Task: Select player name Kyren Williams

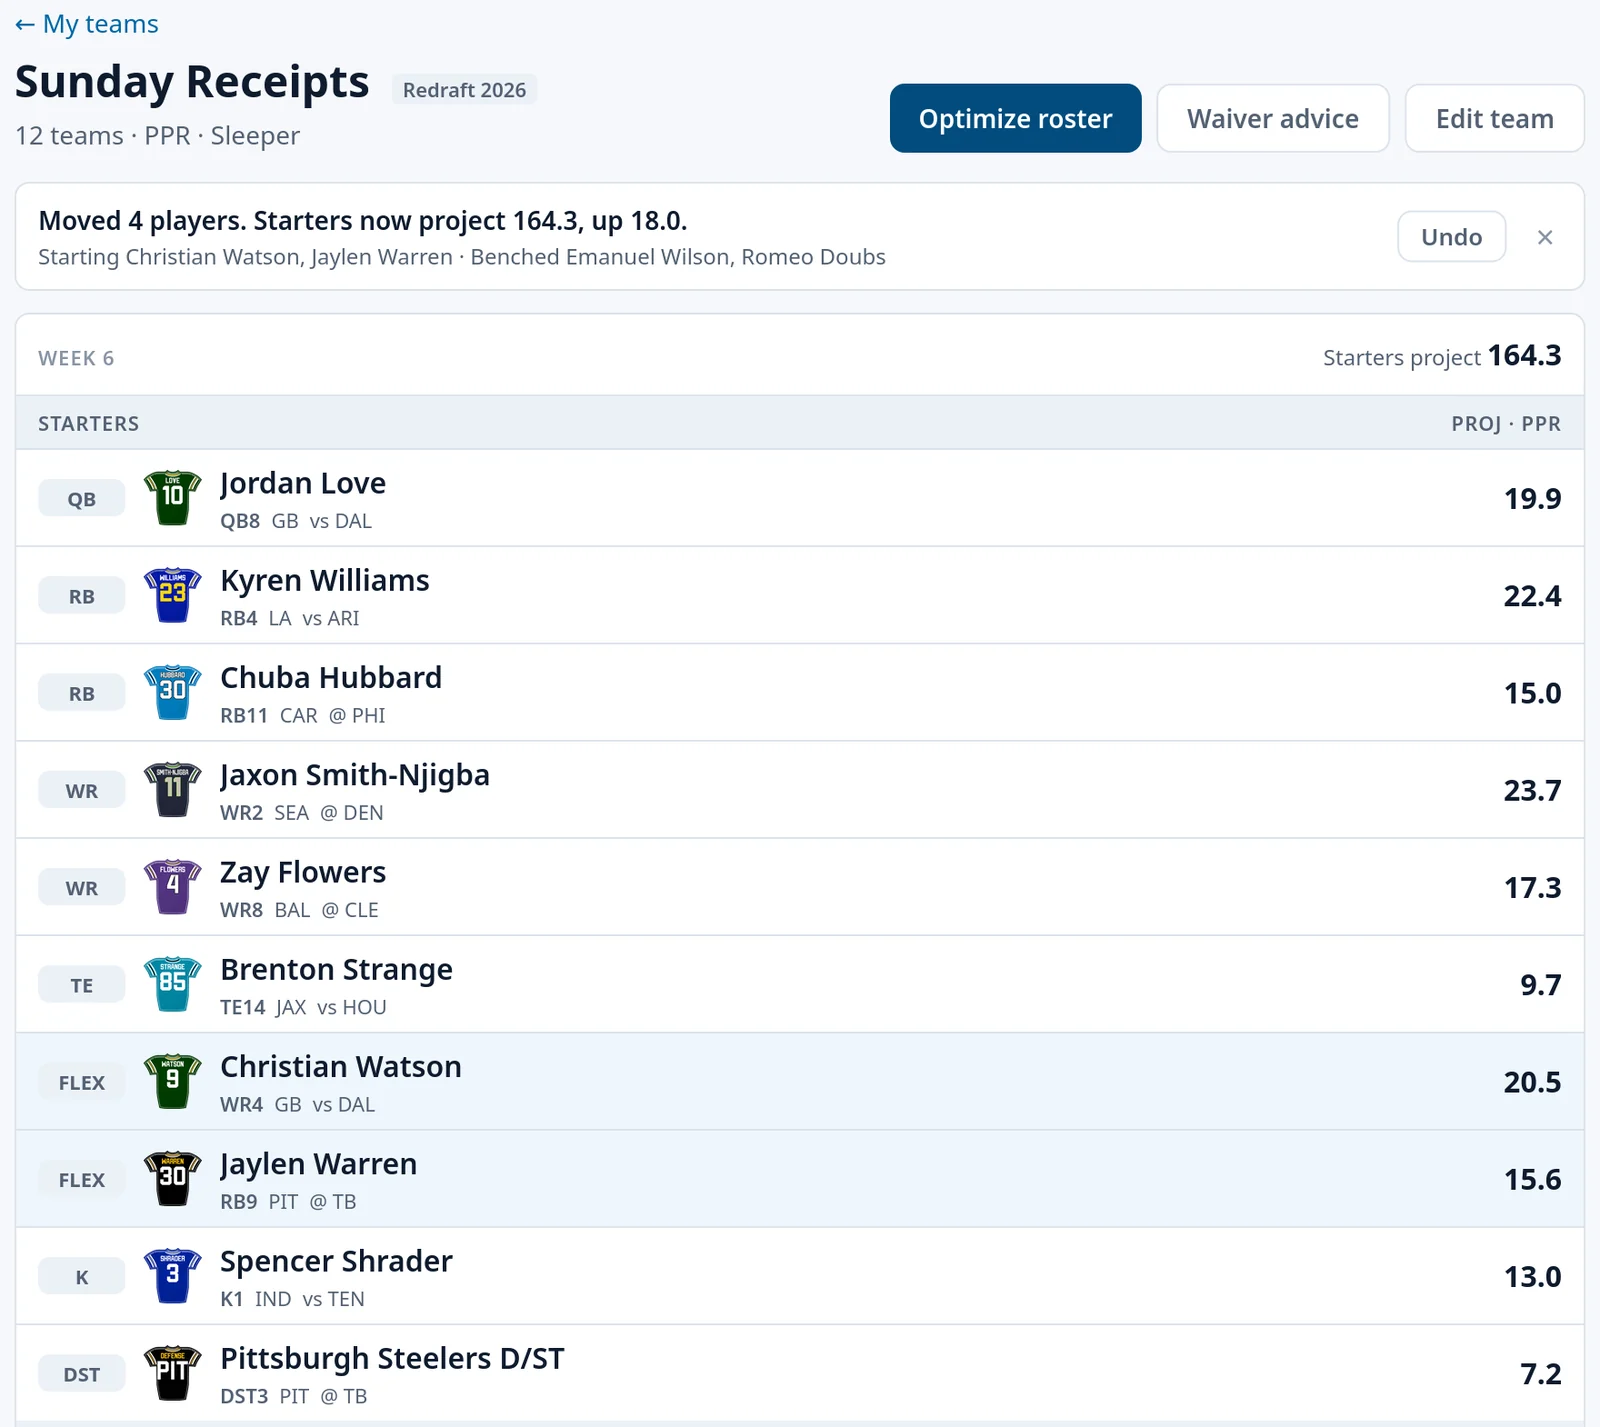Action: coord(325,580)
